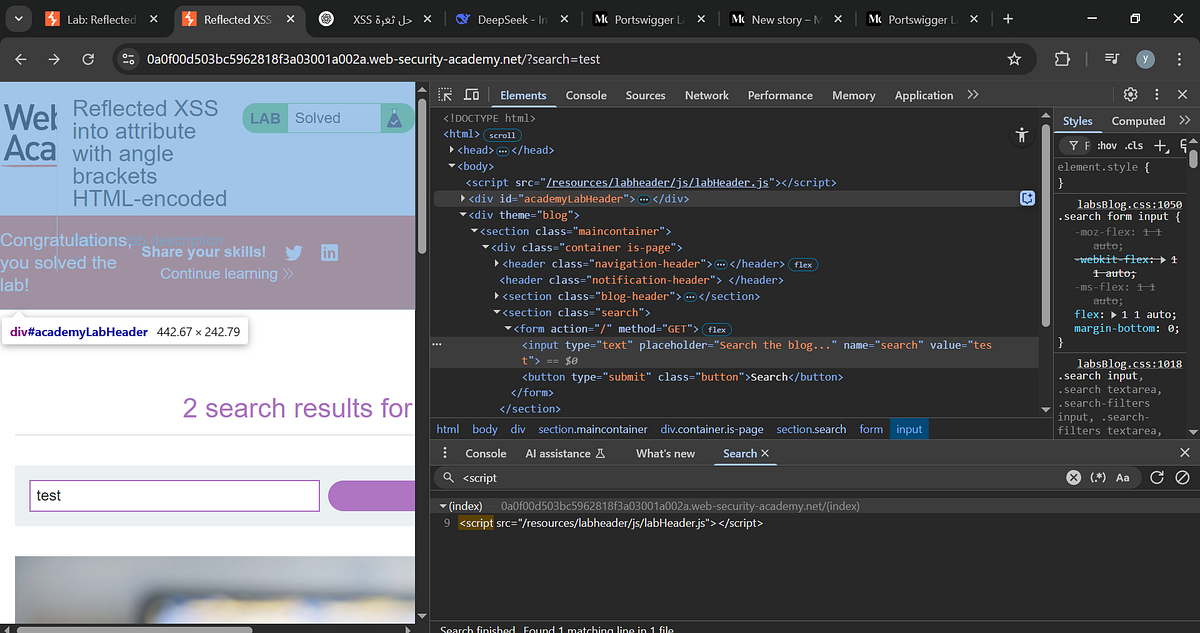Open the Network panel tab
The image size is (1200, 633).
(707, 95)
